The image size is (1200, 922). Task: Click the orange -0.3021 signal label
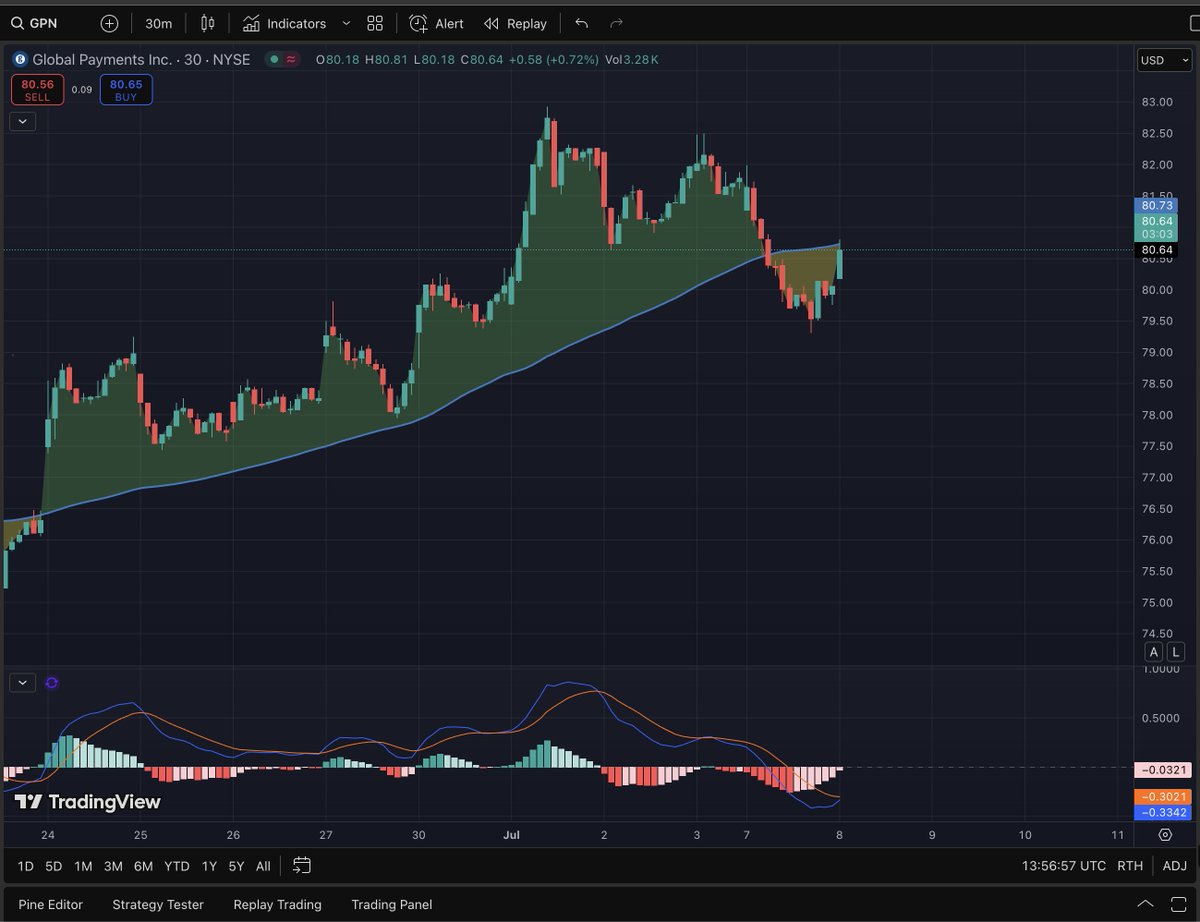coord(1163,797)
